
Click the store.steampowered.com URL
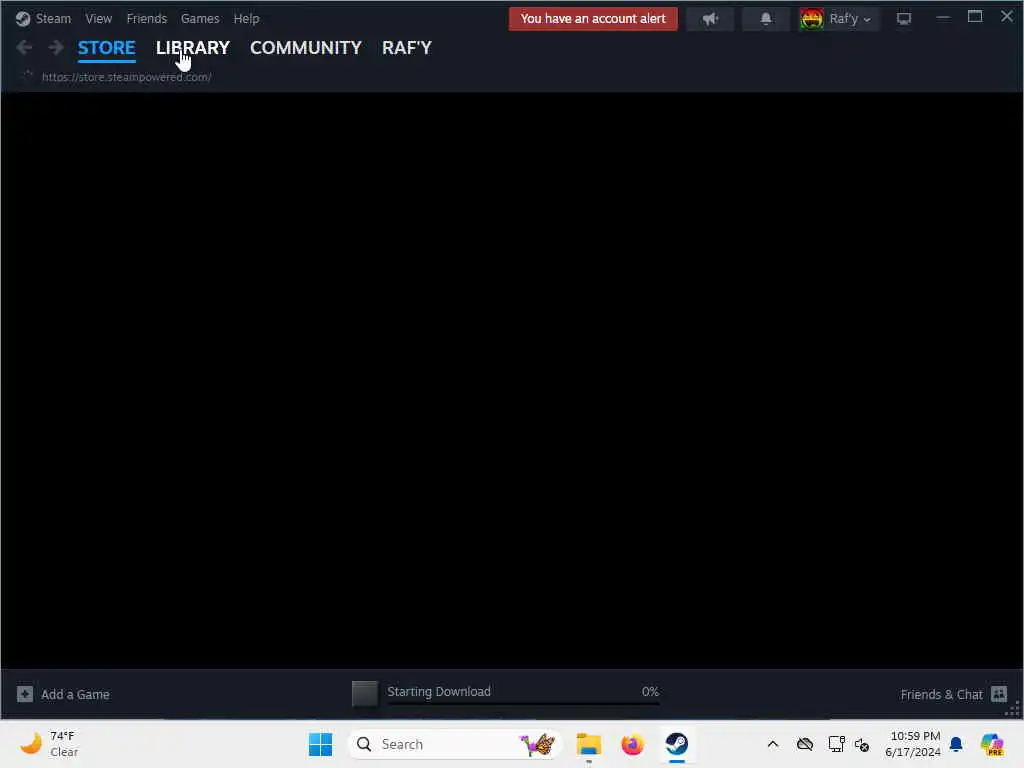[127, 77]
